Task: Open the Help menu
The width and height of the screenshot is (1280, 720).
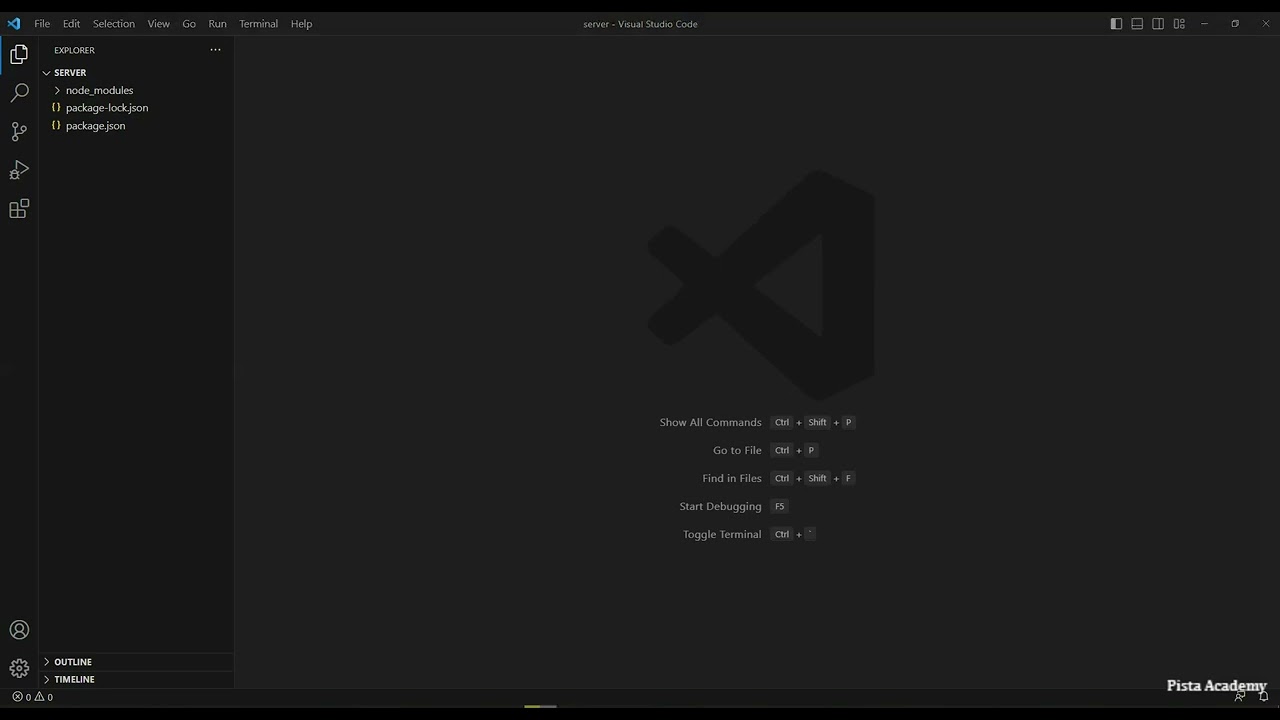Action: pyautogui.click(x=301, y=24)
